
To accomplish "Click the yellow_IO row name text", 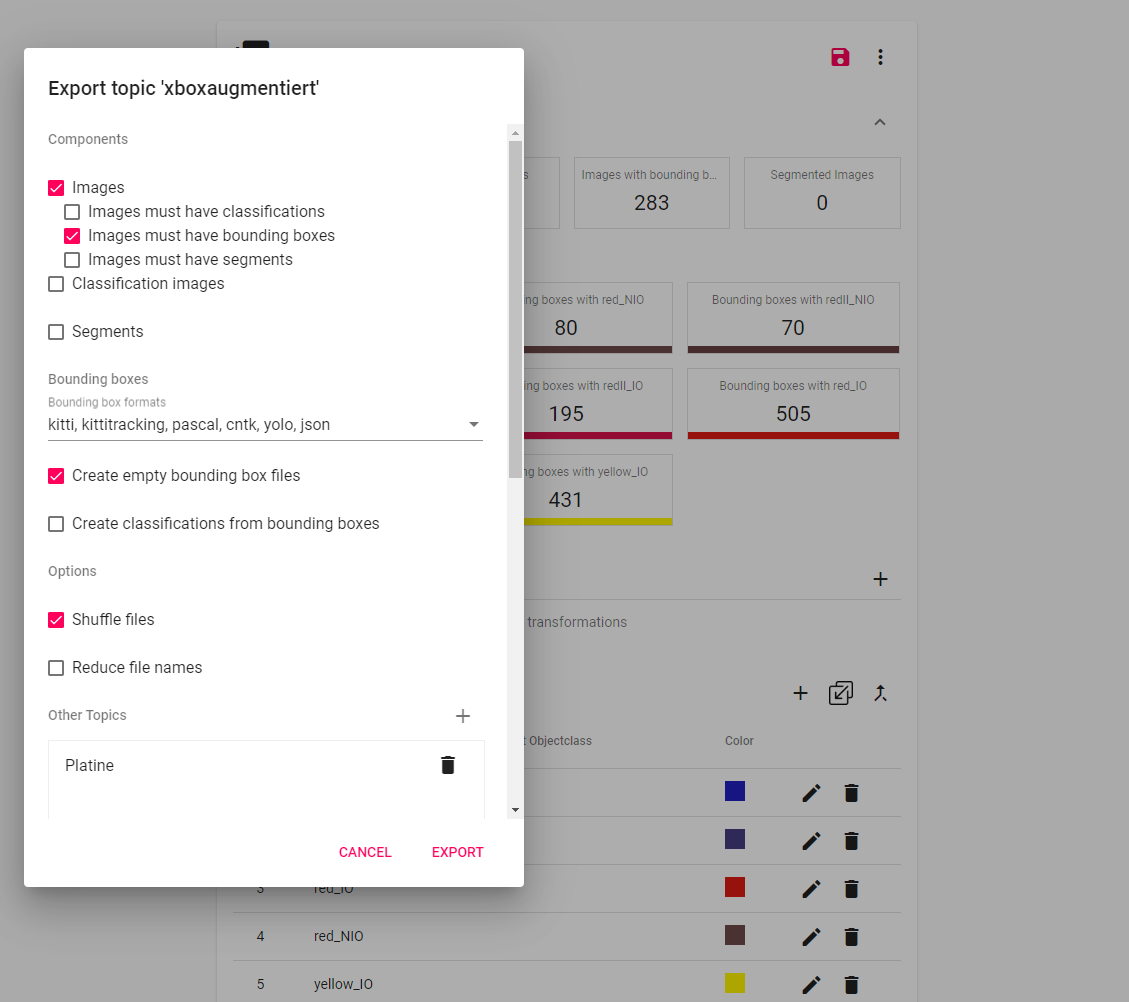I will (x=343, y=984).
